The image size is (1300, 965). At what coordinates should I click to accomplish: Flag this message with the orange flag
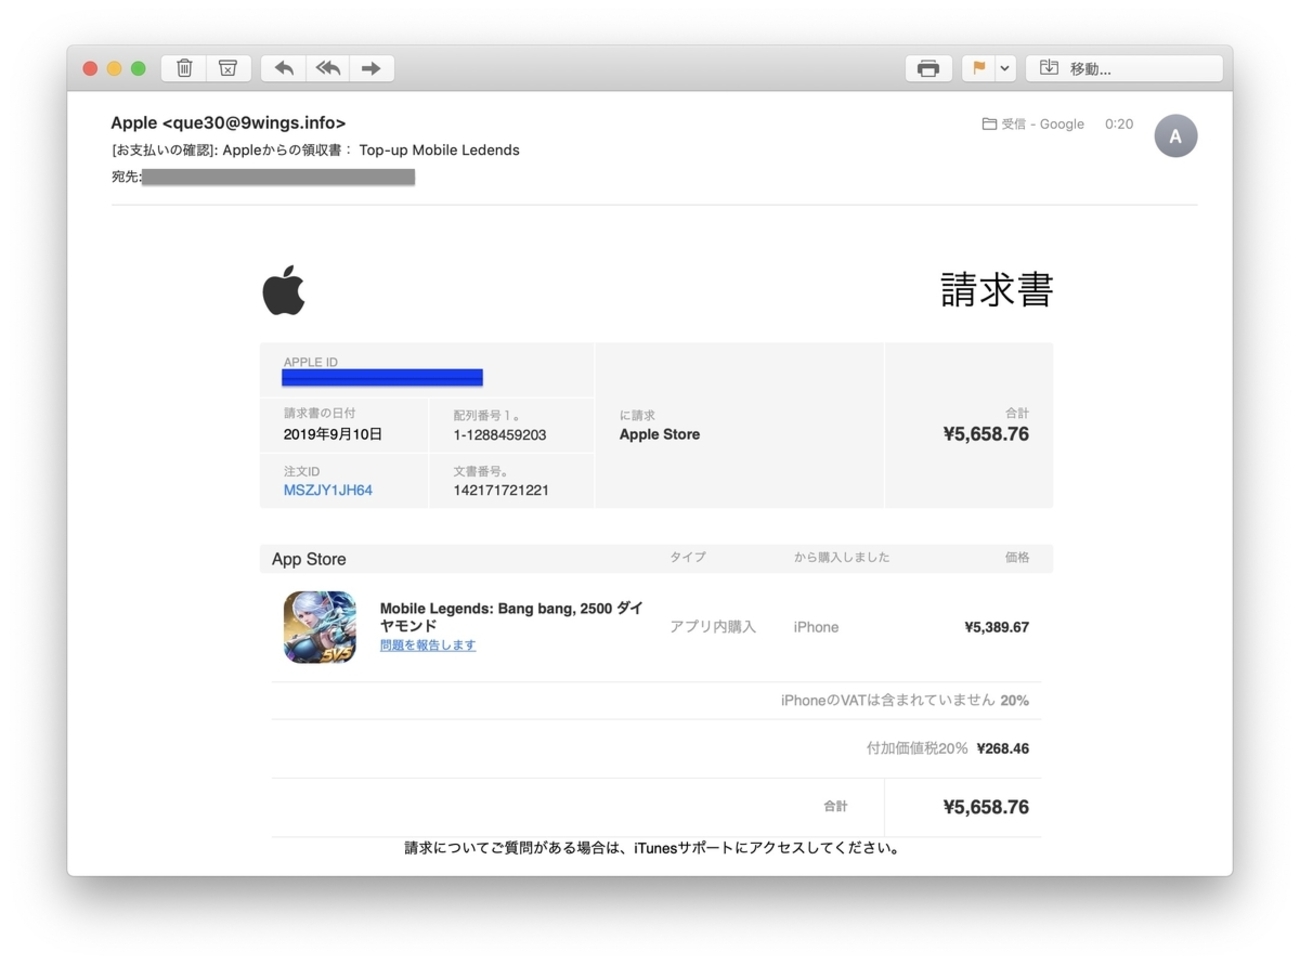pyautogui.click(x=979, y=68)
